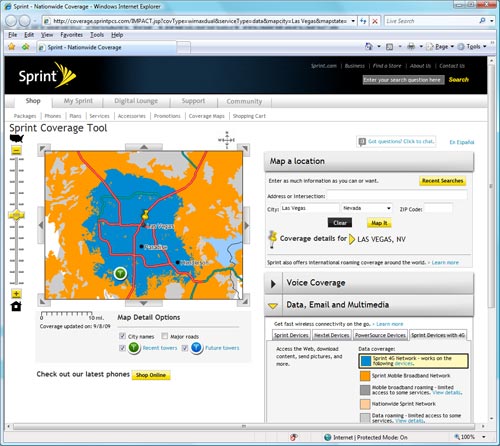The image size is (500, 446).
Task: Toggle the City names checkbox
Action: click(x=122, y=336)
